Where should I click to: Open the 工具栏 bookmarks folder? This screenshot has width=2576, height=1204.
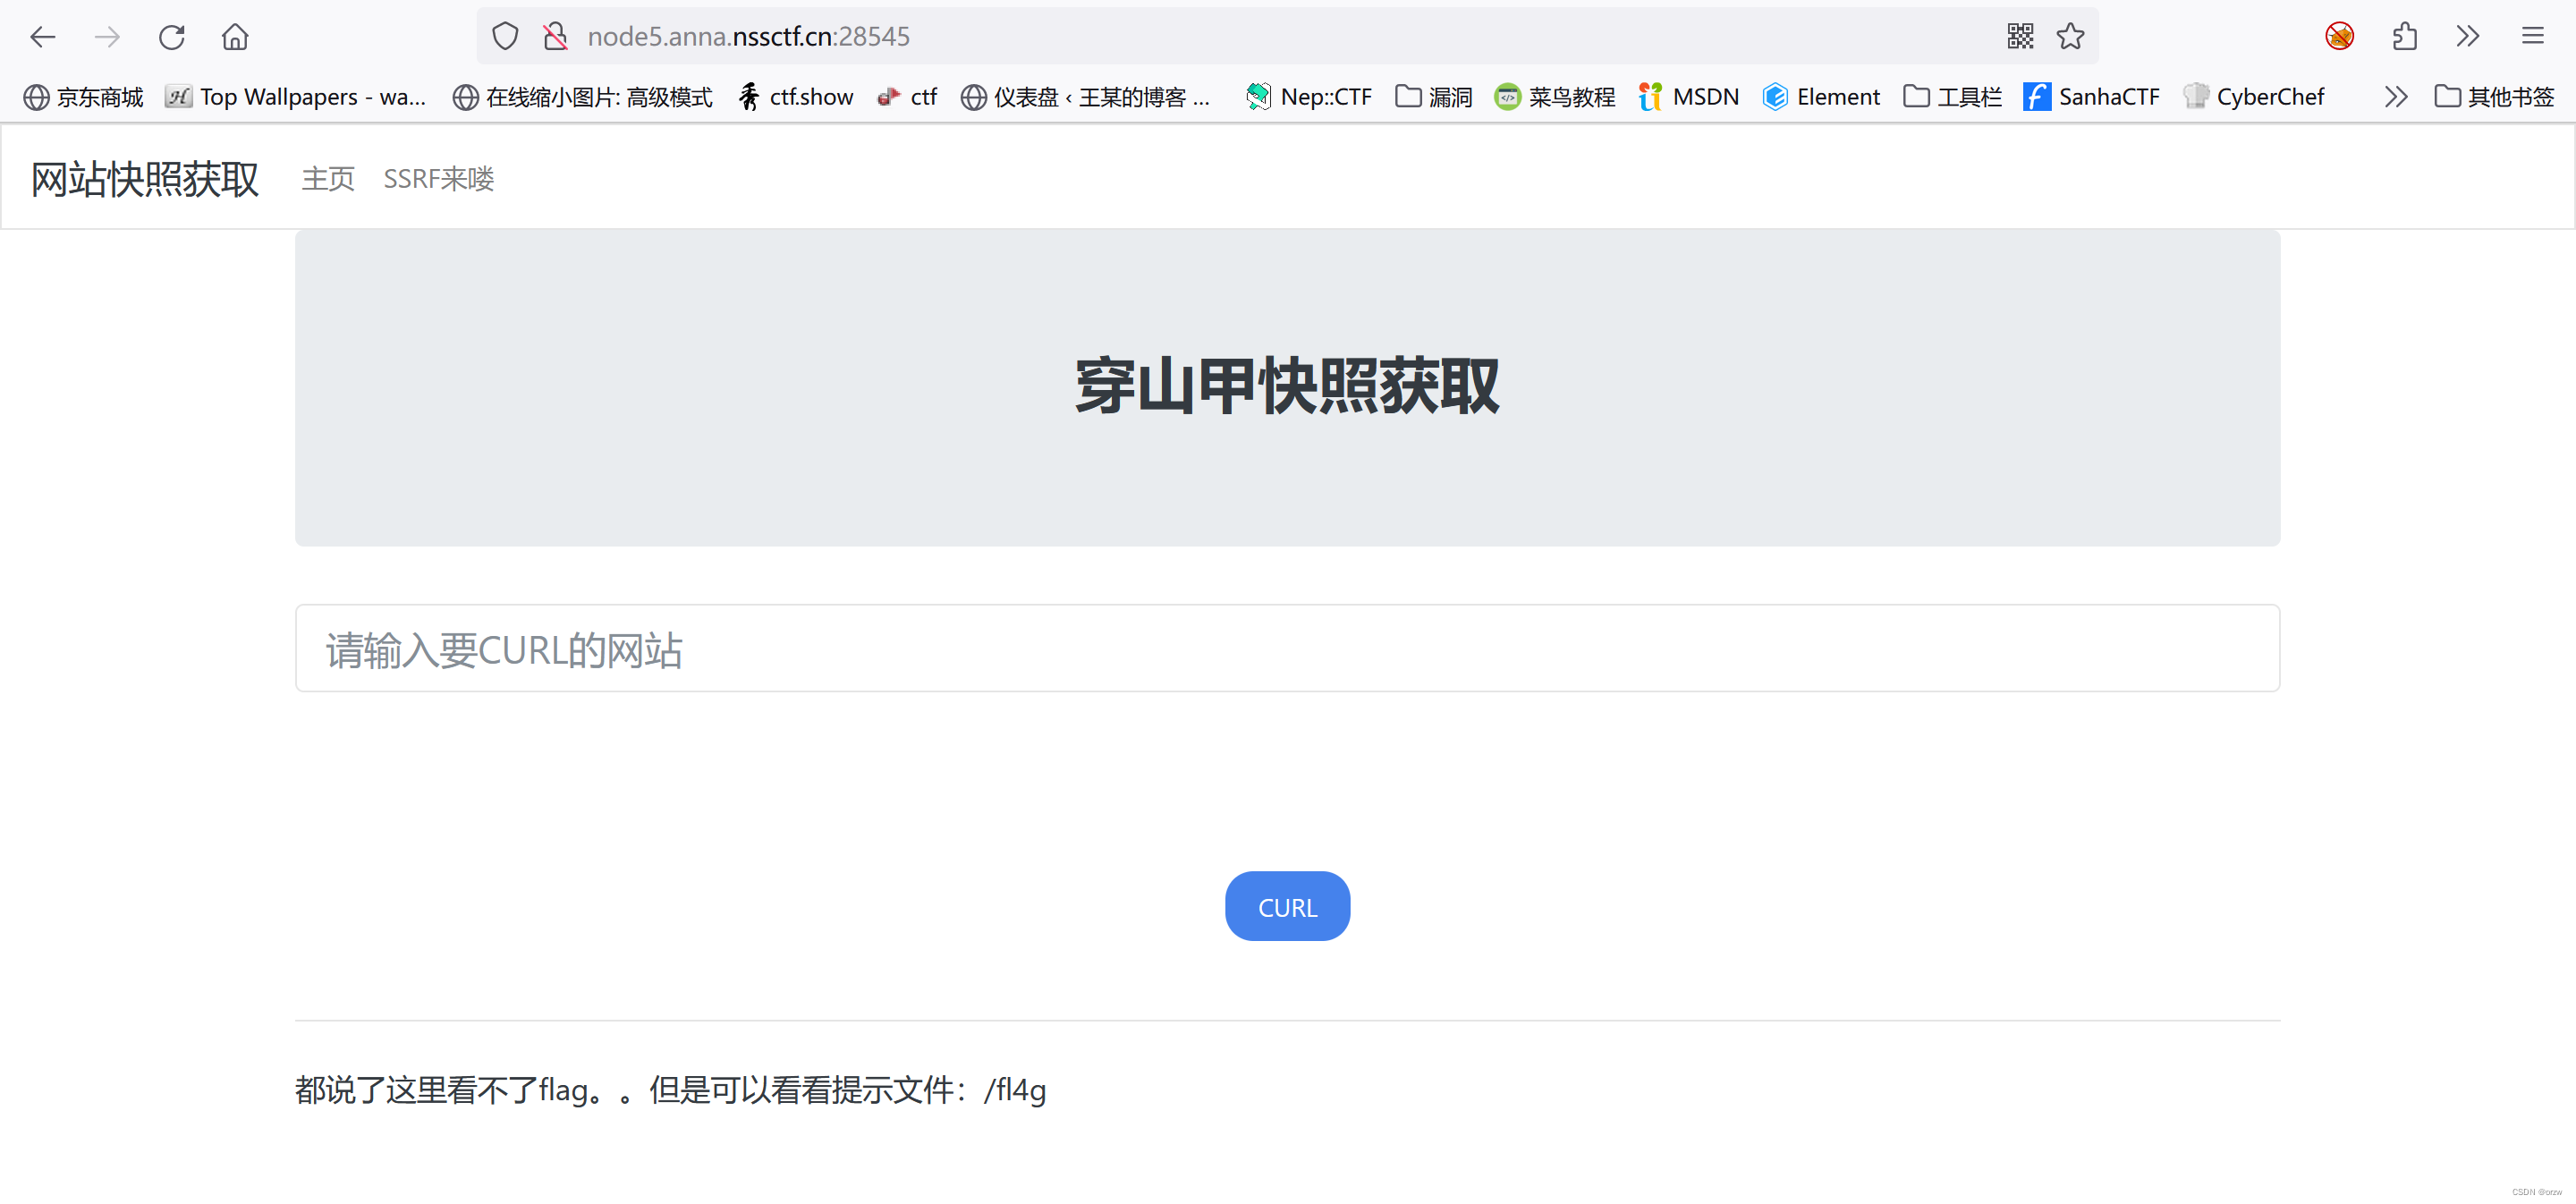(x=1952, y=97)
